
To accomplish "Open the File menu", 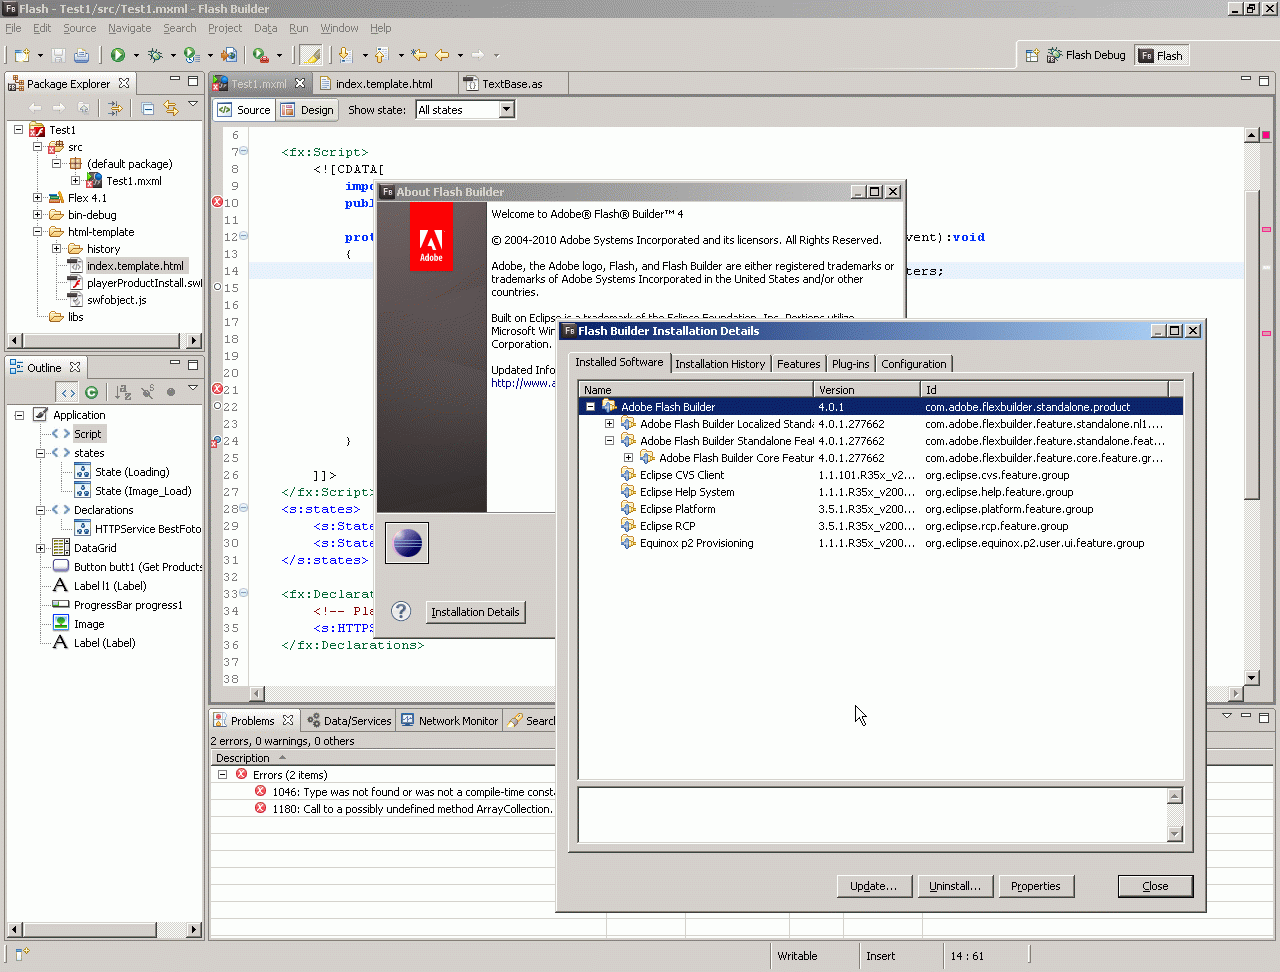I will point(13,28).
